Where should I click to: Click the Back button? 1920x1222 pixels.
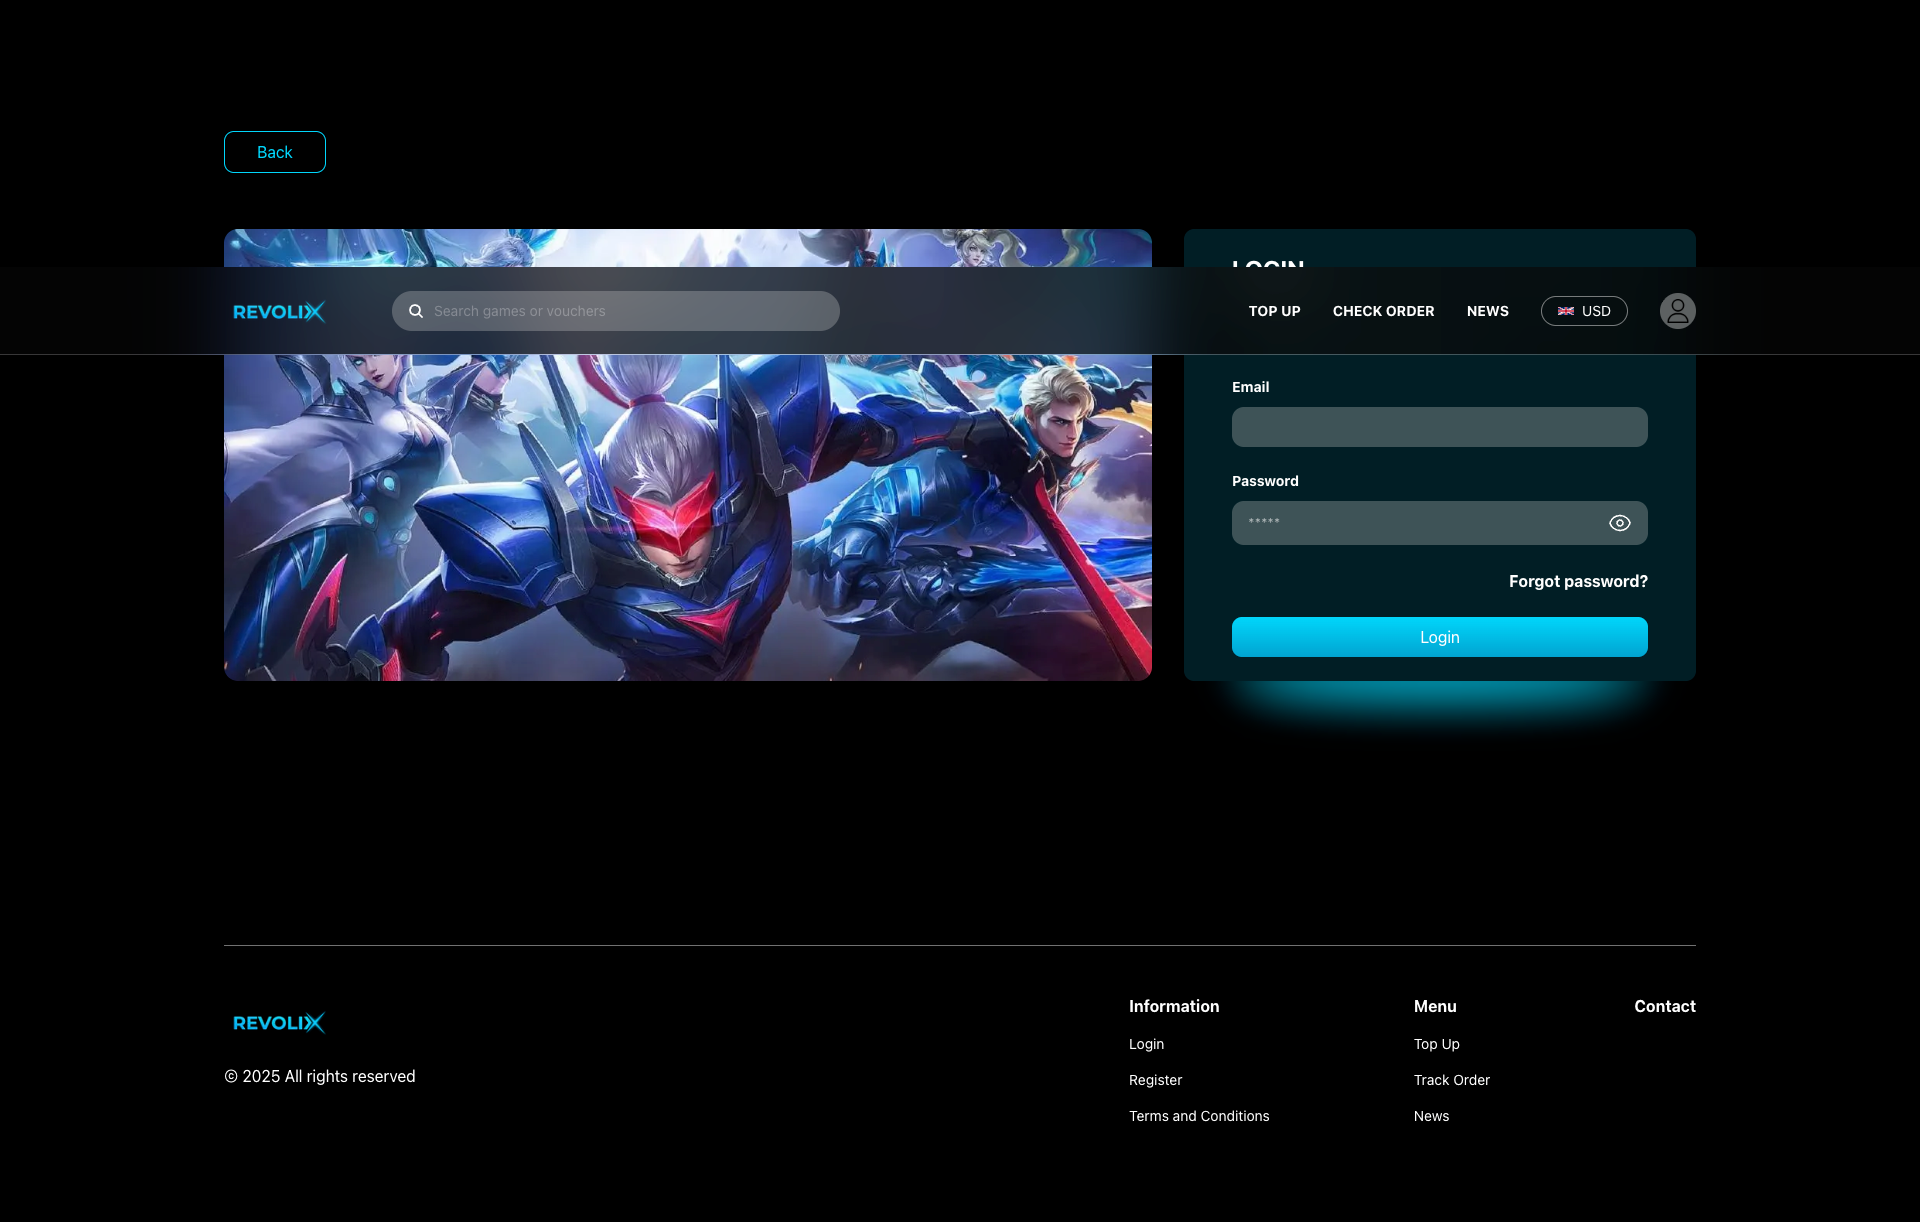point(274,152)
